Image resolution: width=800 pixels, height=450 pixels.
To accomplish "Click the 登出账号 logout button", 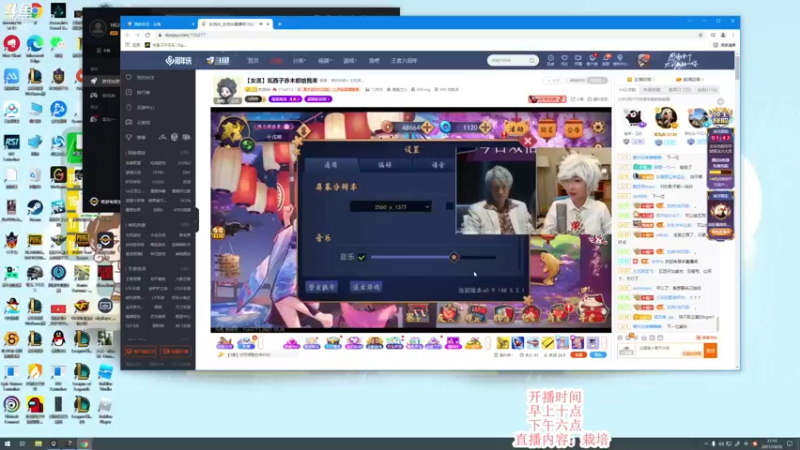I will click(x=322, y=287).
